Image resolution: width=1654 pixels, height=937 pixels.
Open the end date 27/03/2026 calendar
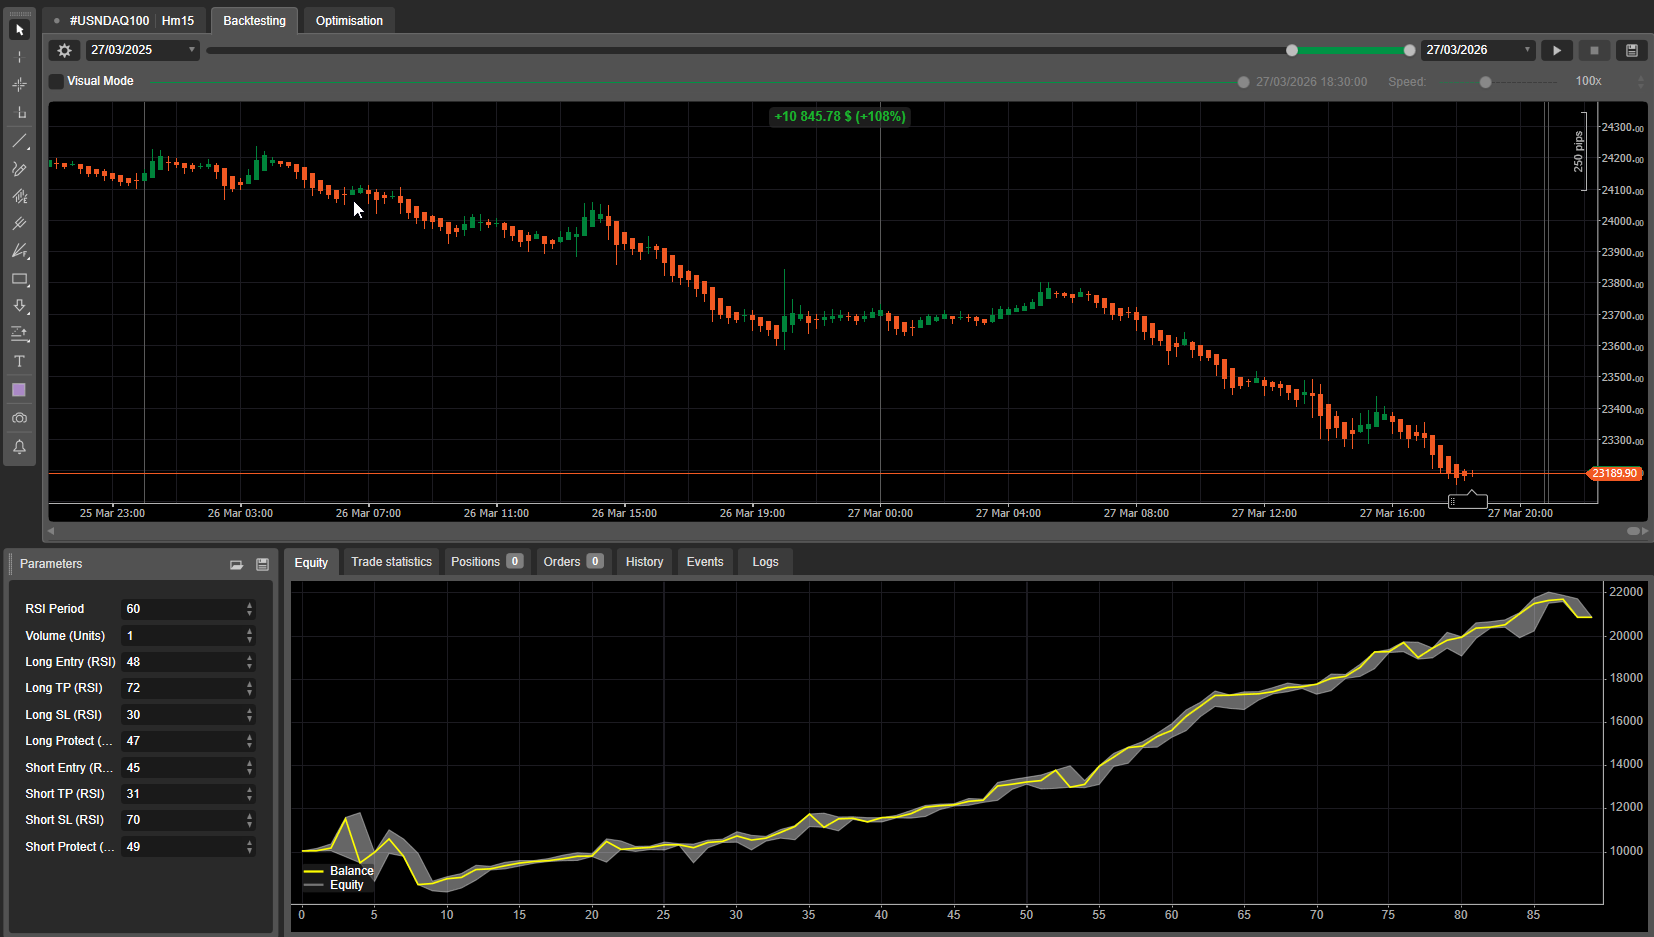(1527, 49)
